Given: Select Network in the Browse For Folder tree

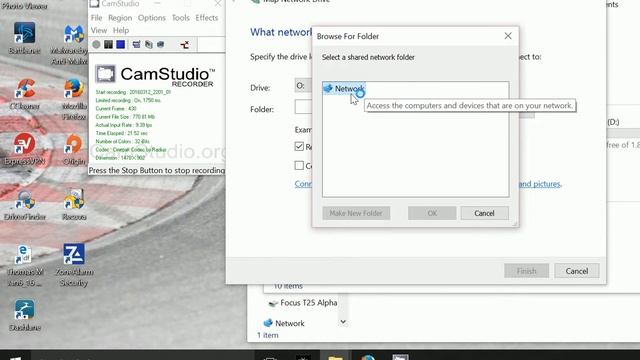Looking at the screenshot, I should 344,89.
